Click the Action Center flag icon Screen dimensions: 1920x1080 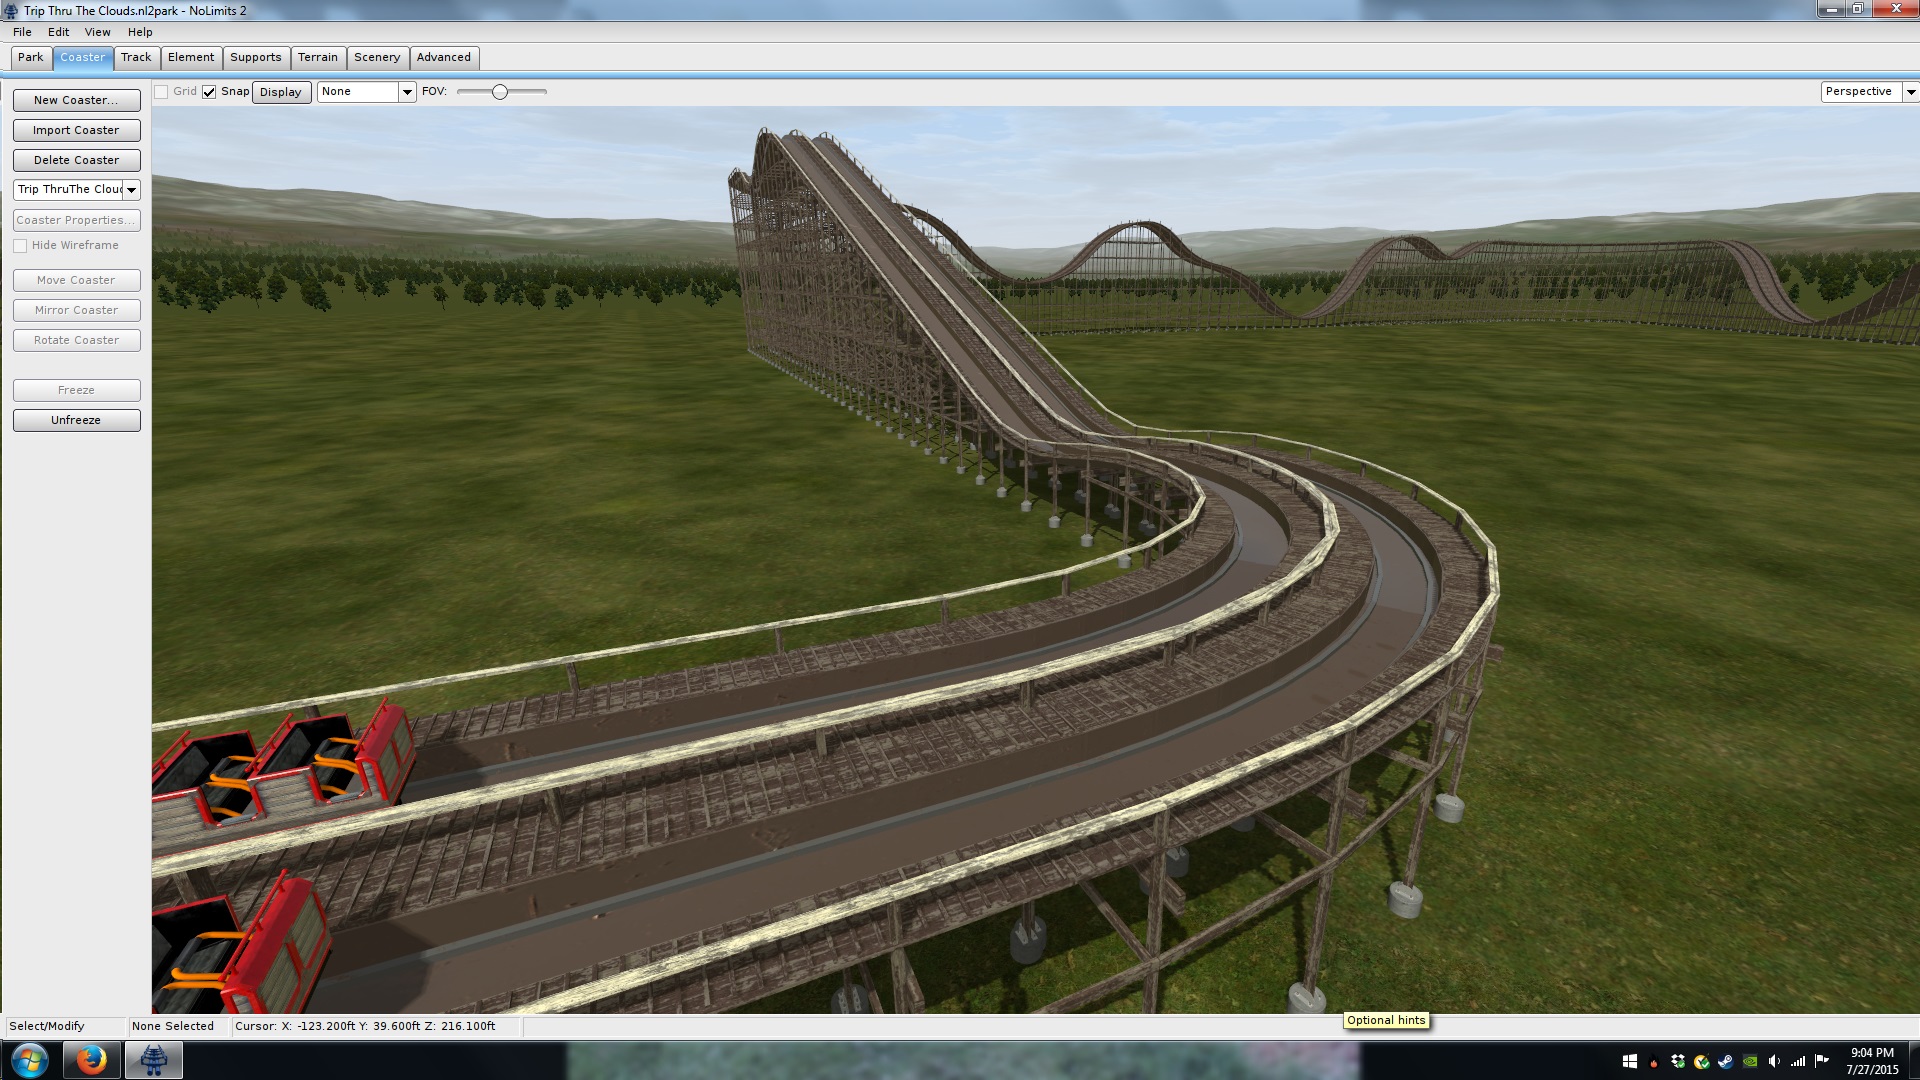[x=1821, y=1061]
